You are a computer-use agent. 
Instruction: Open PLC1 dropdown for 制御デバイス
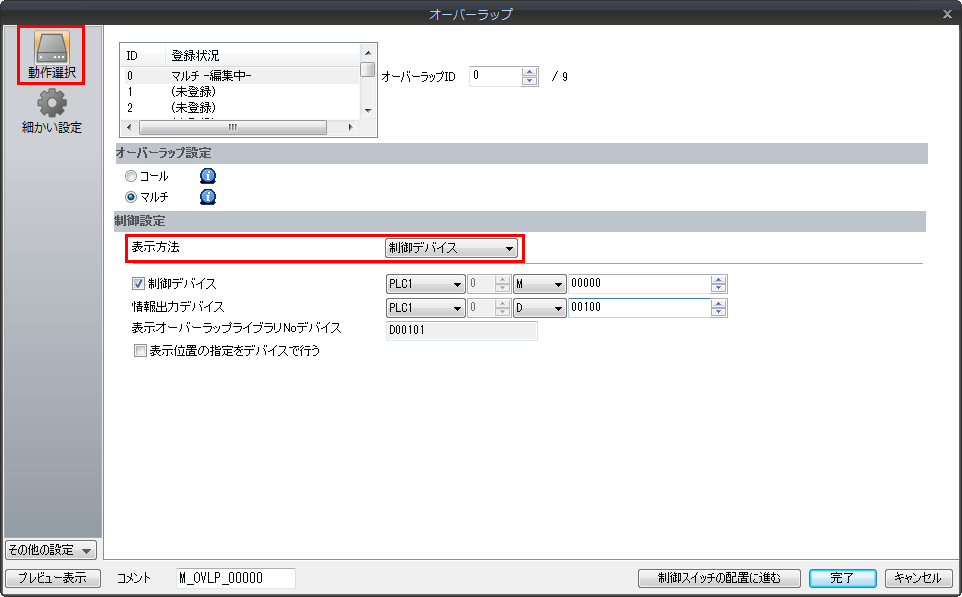pyautogui.click(x=425, y=284)
